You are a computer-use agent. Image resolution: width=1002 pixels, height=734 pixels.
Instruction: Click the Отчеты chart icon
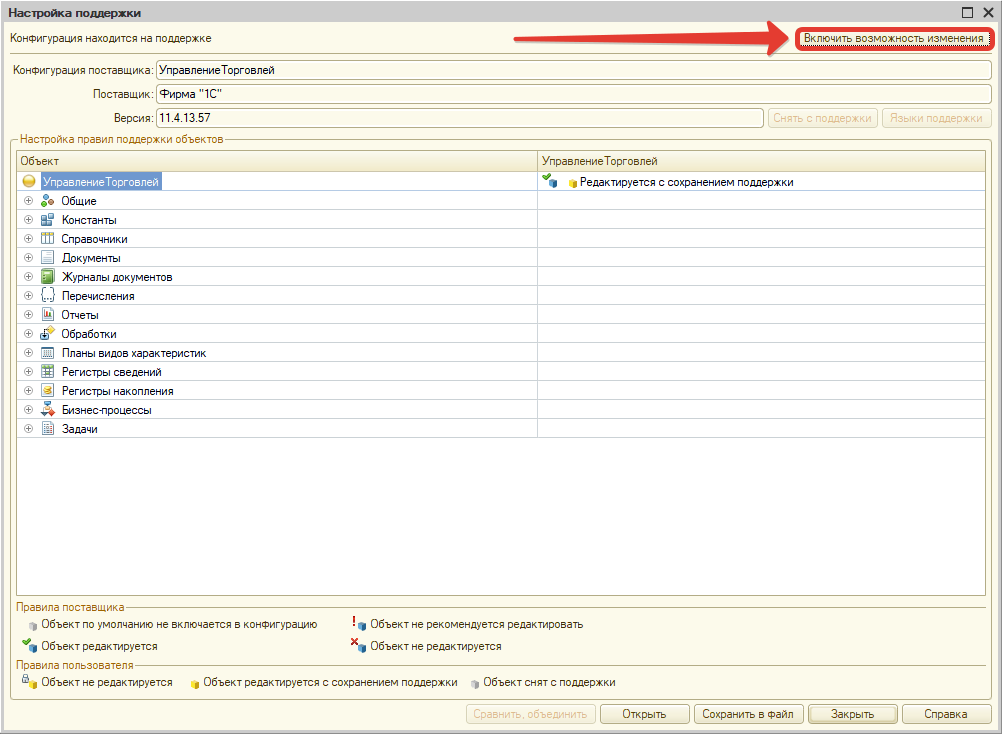[47, 315]
